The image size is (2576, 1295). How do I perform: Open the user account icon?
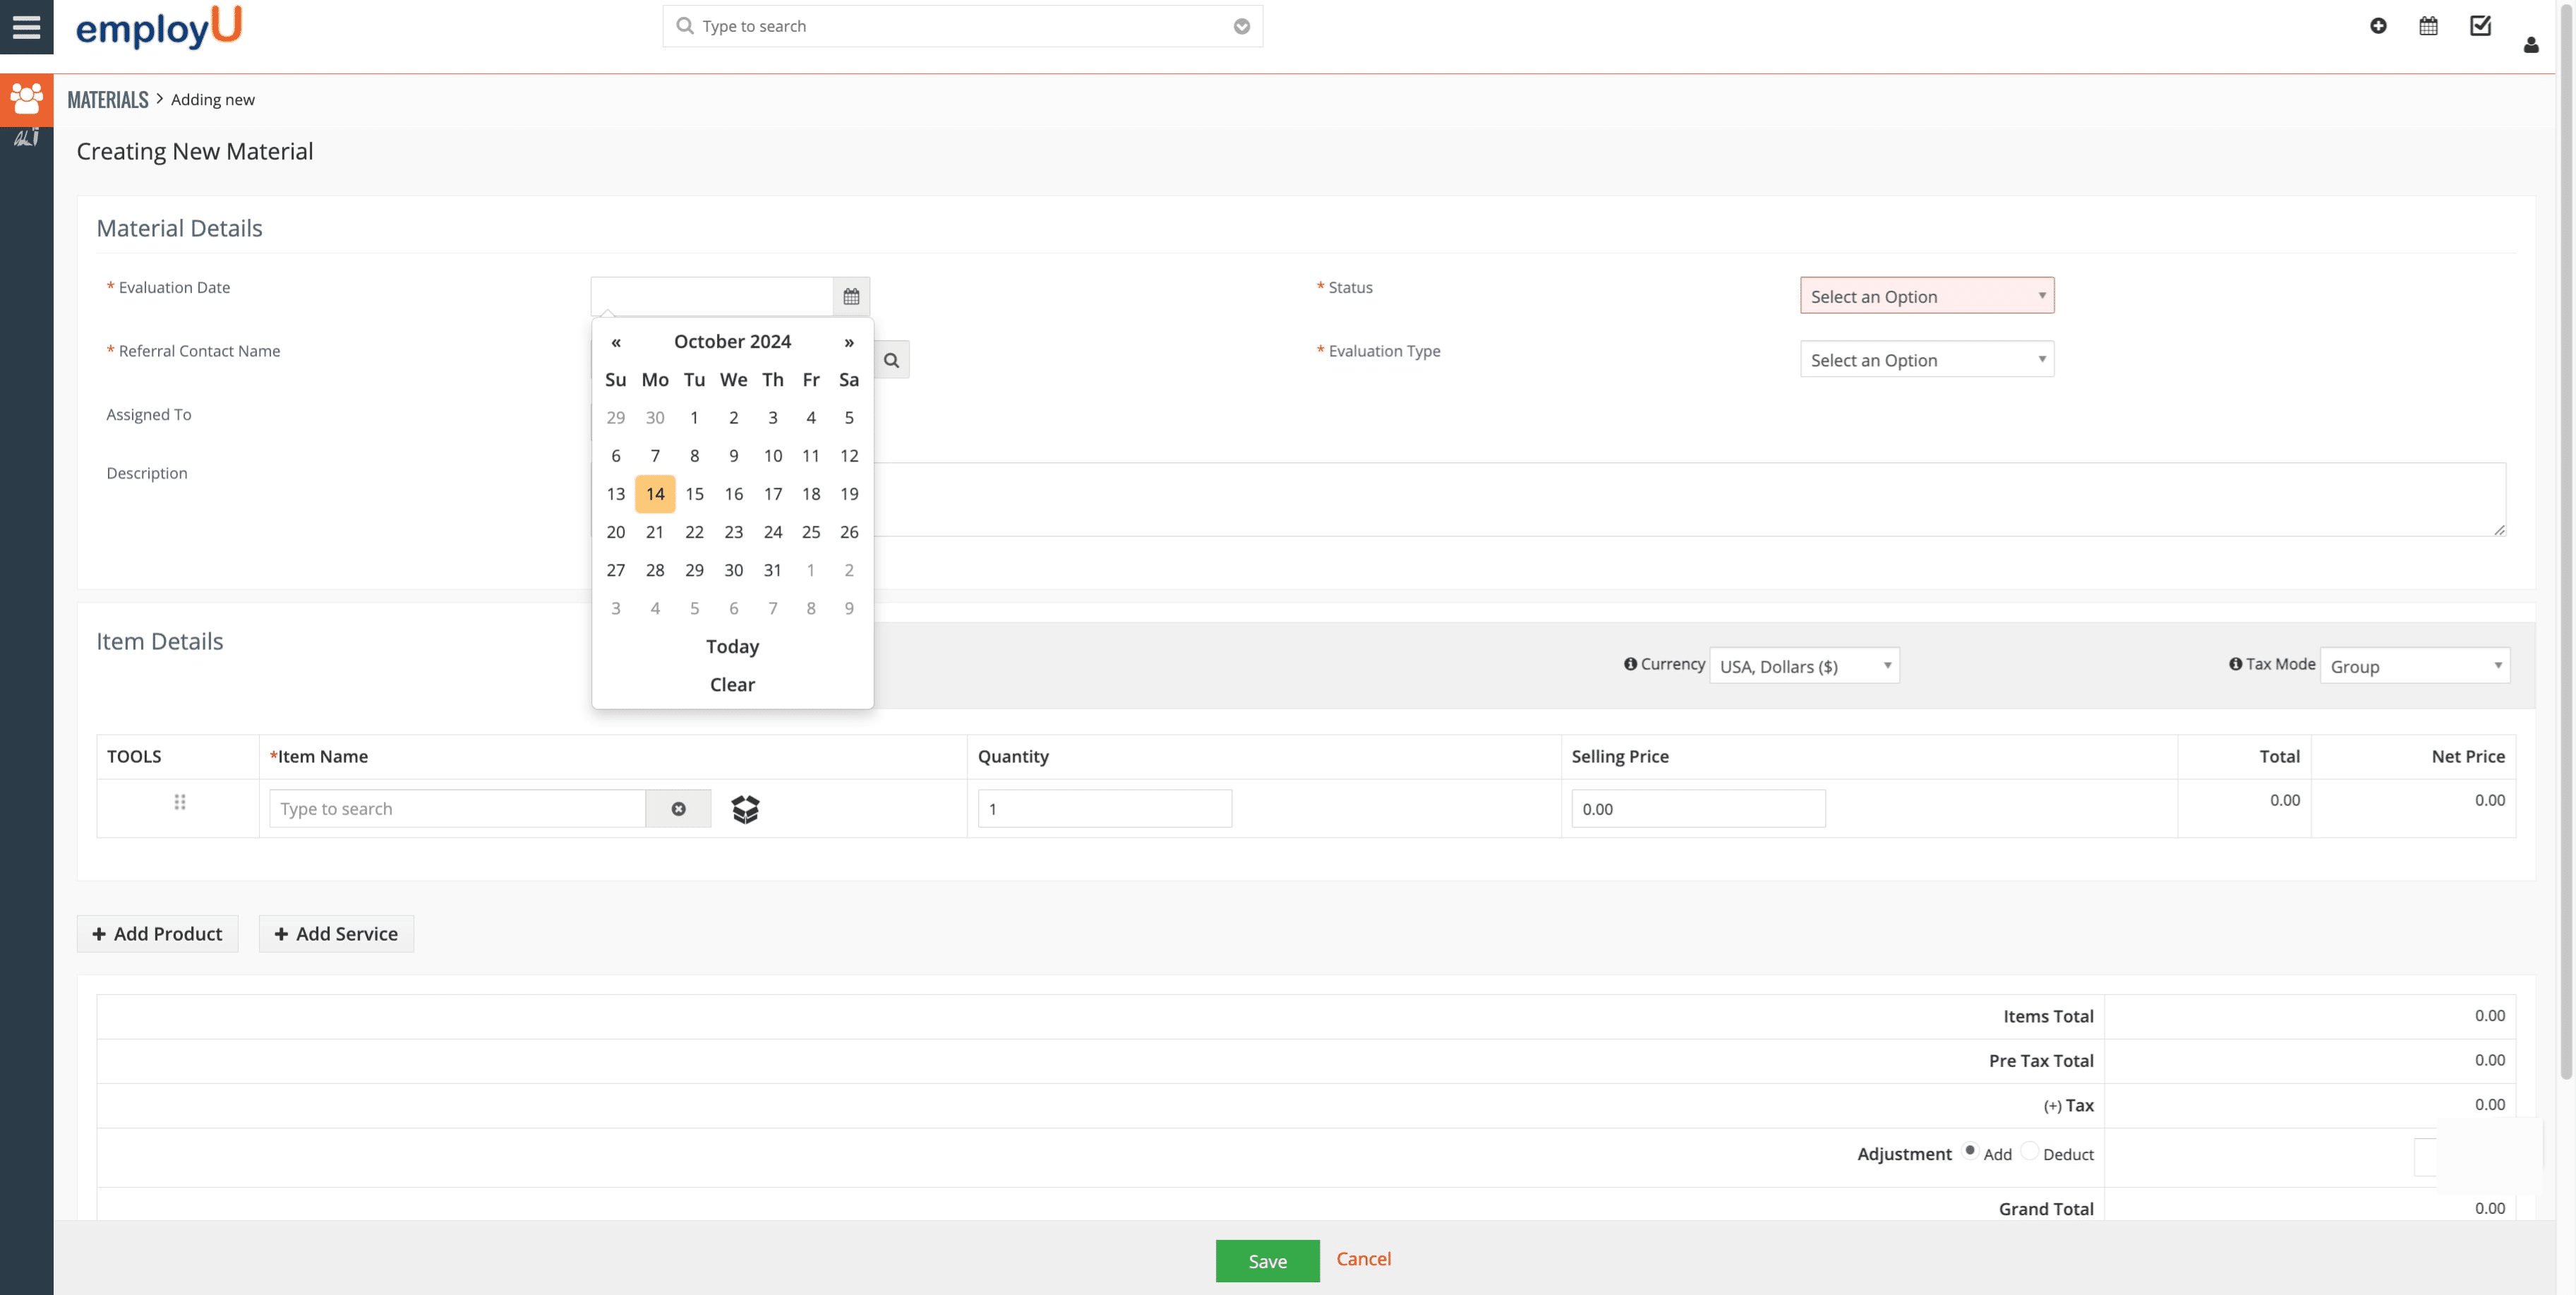click(x=2531, y=44)
